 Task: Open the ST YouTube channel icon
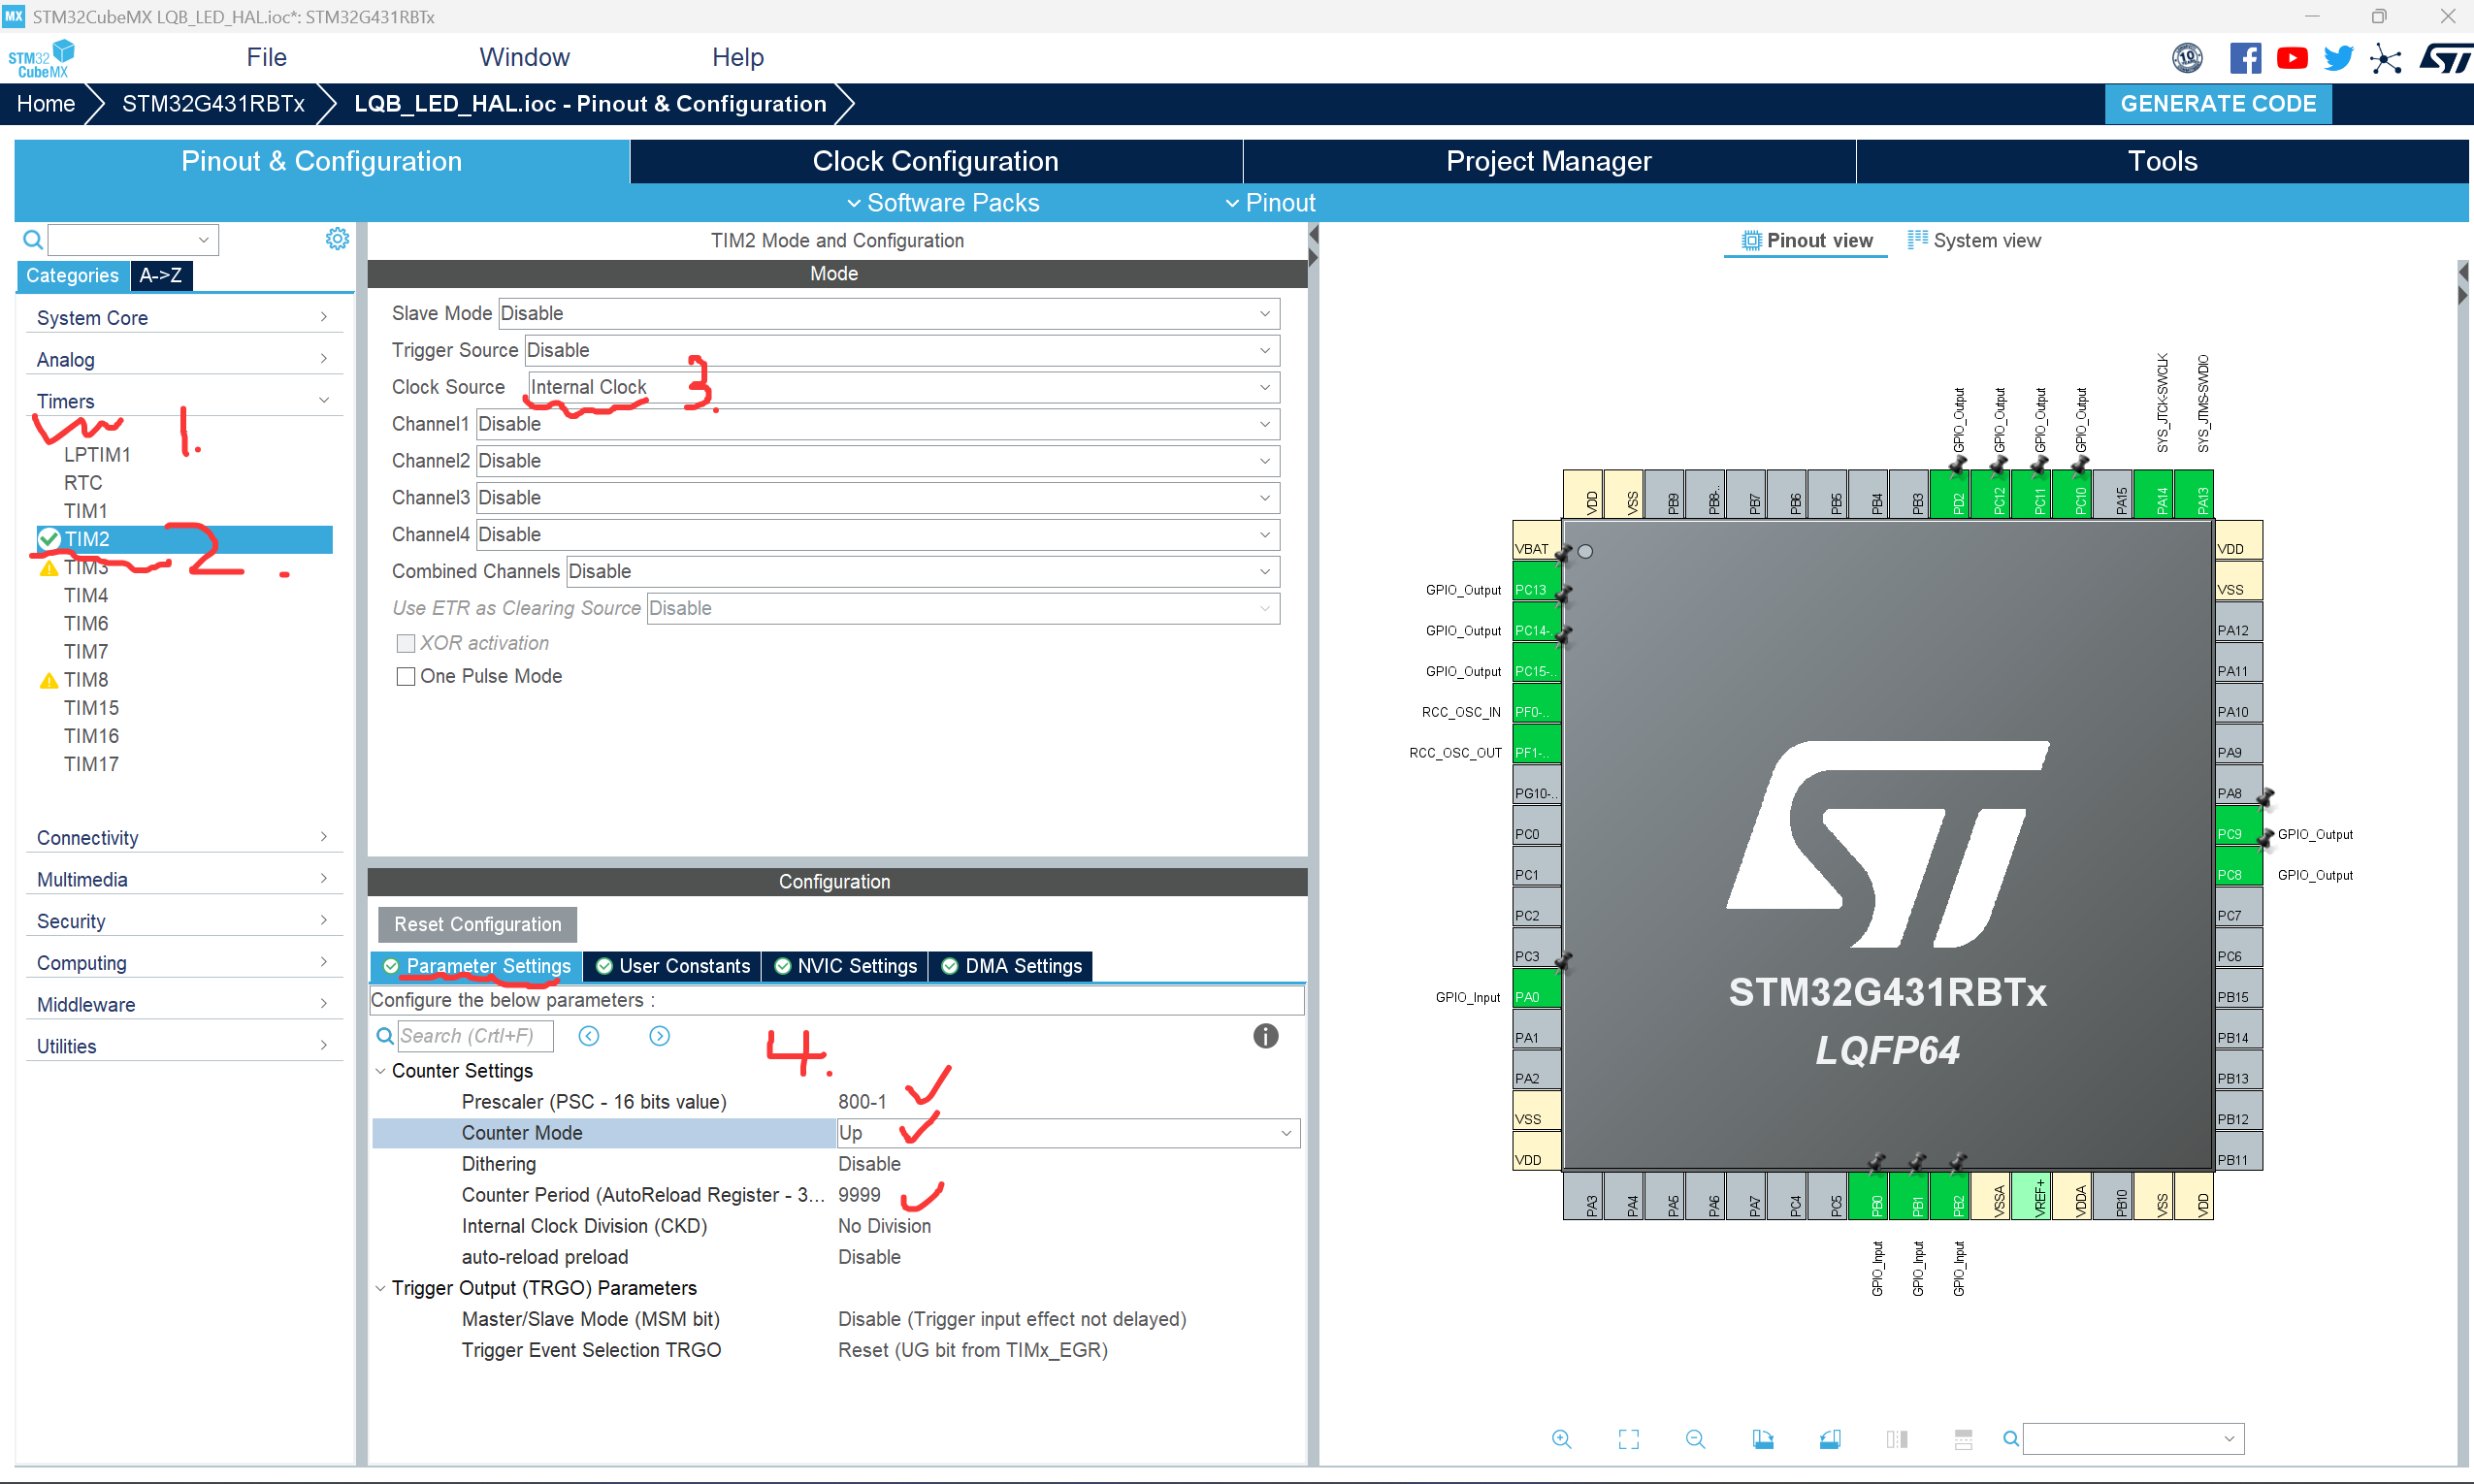tap(2291, 58)
